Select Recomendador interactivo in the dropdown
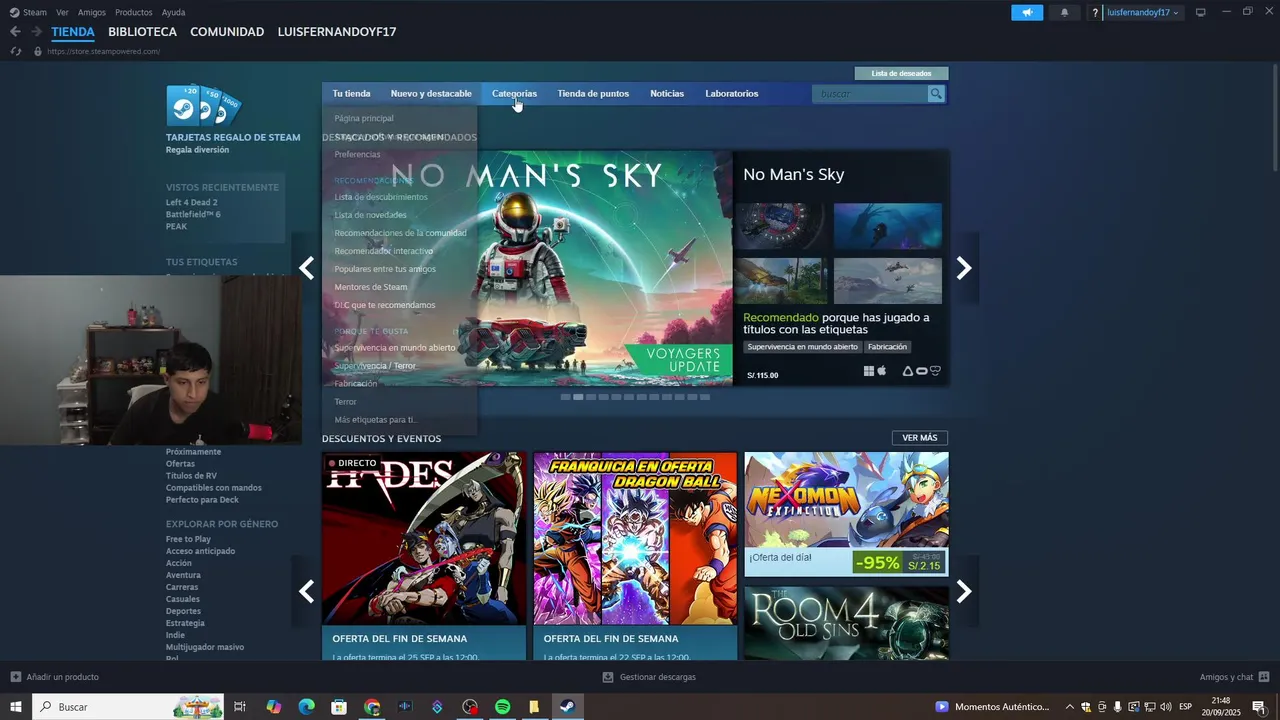Image resolution: width=1280 pixels, height=720 pixels. coord(384,251)
